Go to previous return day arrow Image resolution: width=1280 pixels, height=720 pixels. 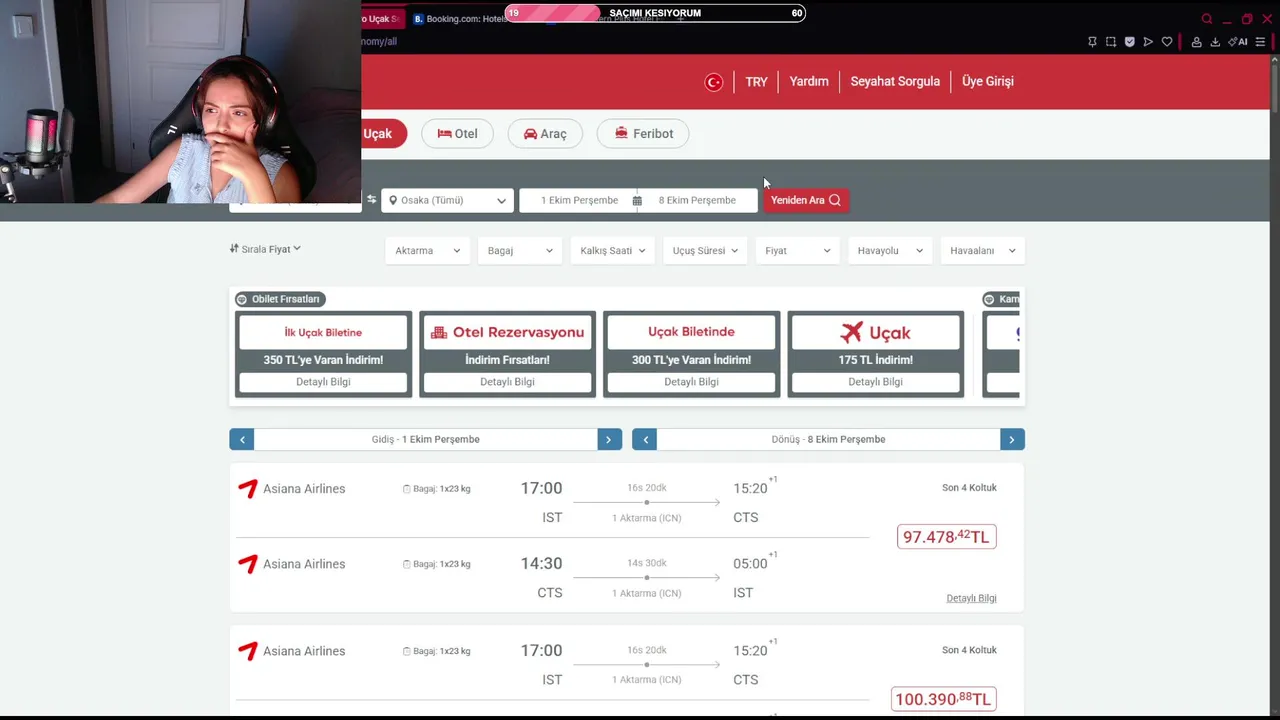645,439
